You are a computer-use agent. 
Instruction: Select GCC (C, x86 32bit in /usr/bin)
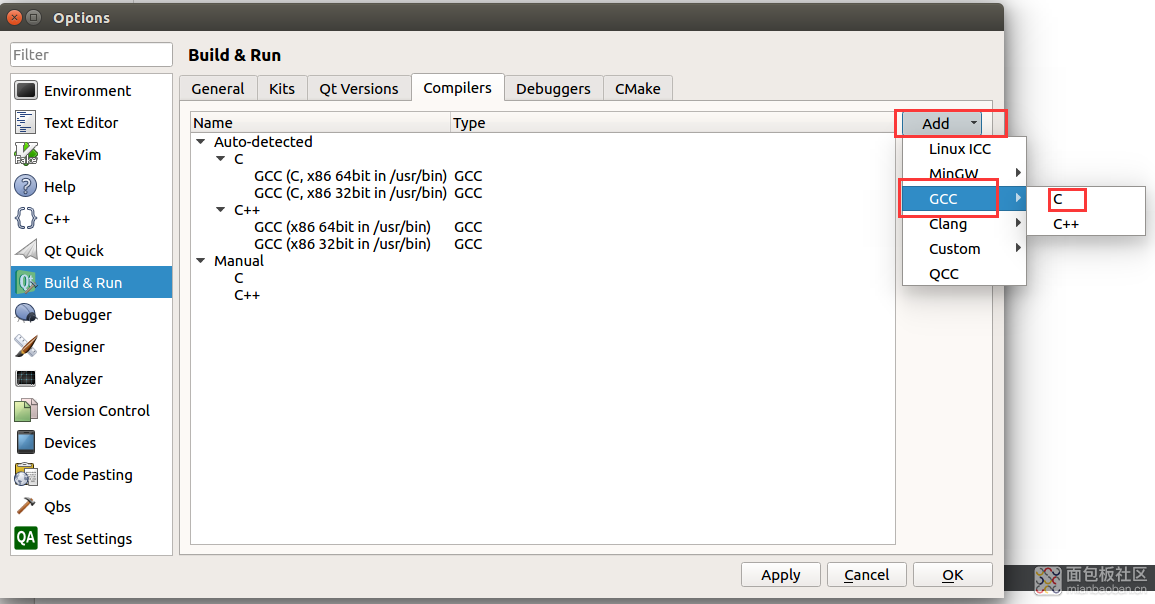pyautogui.click(x=351, y=193)
